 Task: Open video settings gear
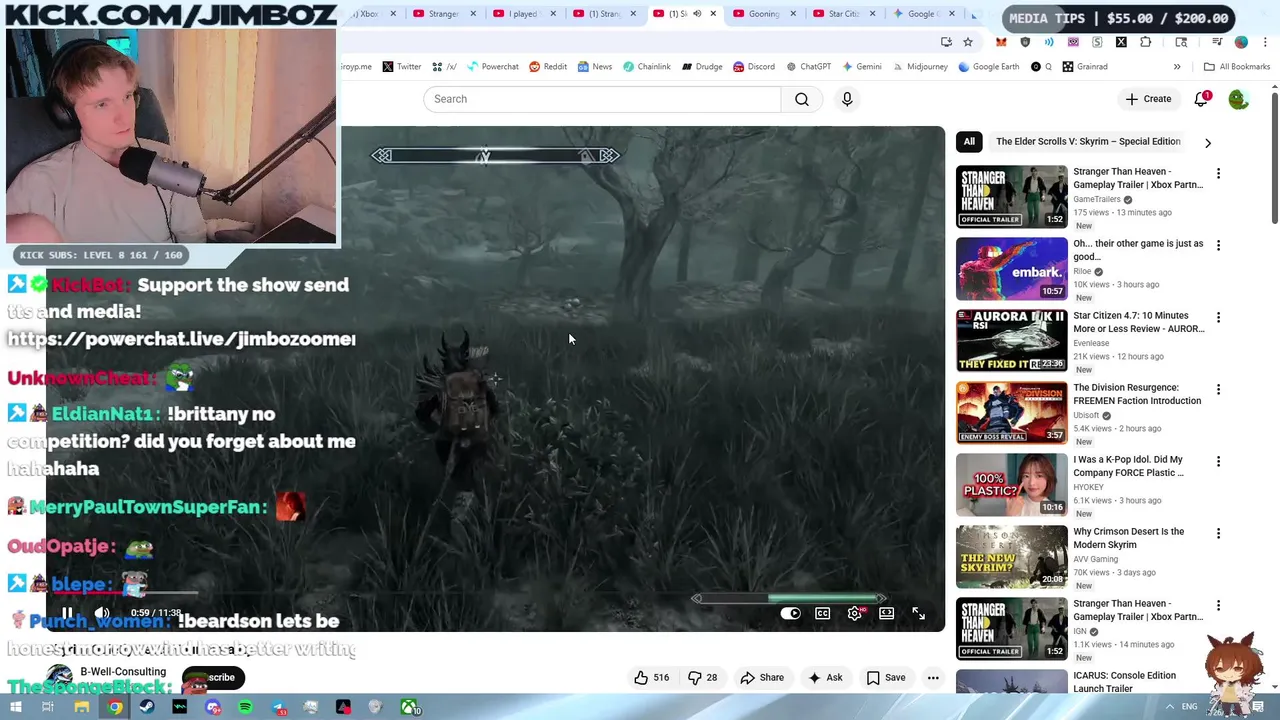tap(854, 613)
